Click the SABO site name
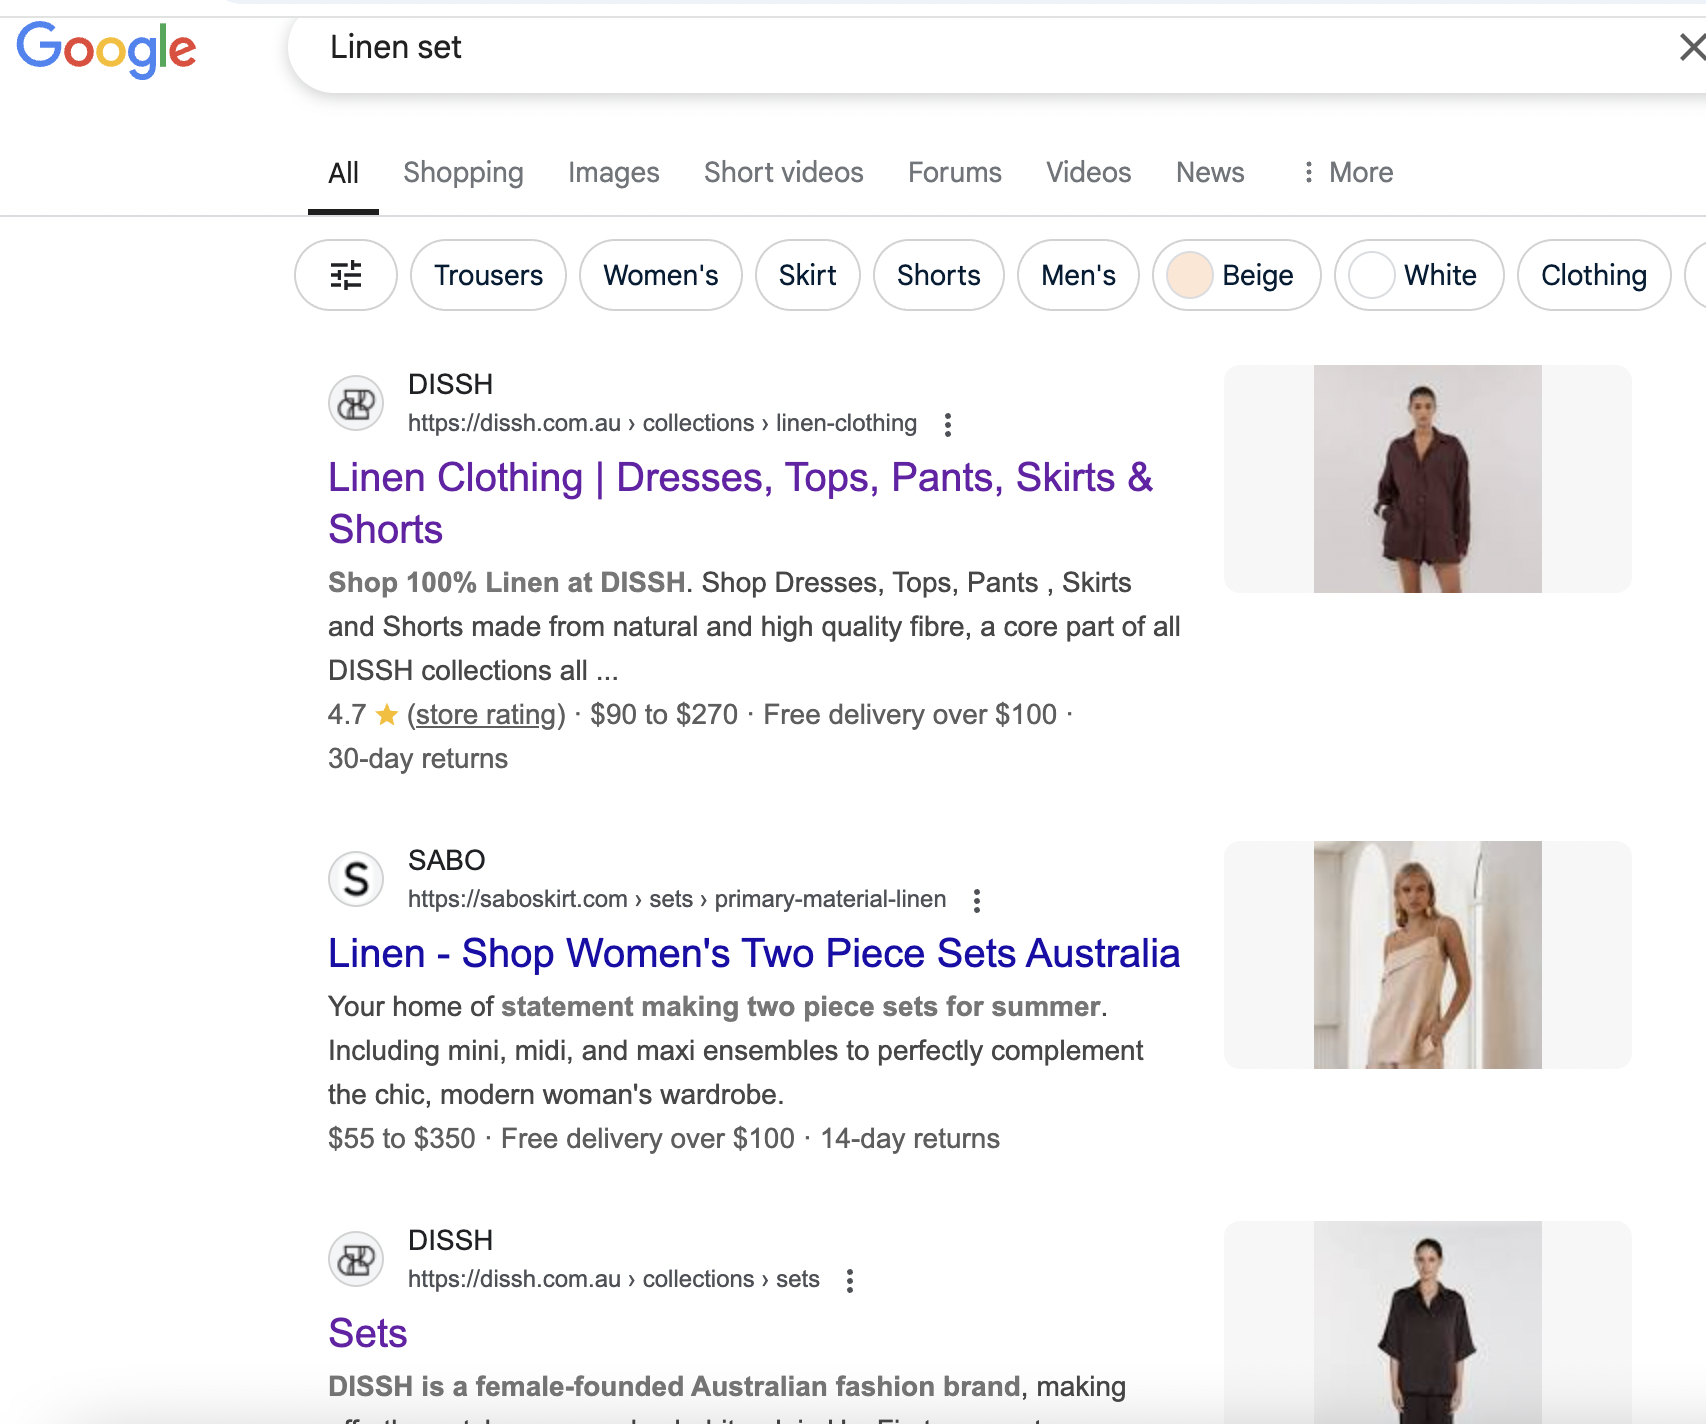Screen dimensions: 1706x1424 (x=447, y=860)
